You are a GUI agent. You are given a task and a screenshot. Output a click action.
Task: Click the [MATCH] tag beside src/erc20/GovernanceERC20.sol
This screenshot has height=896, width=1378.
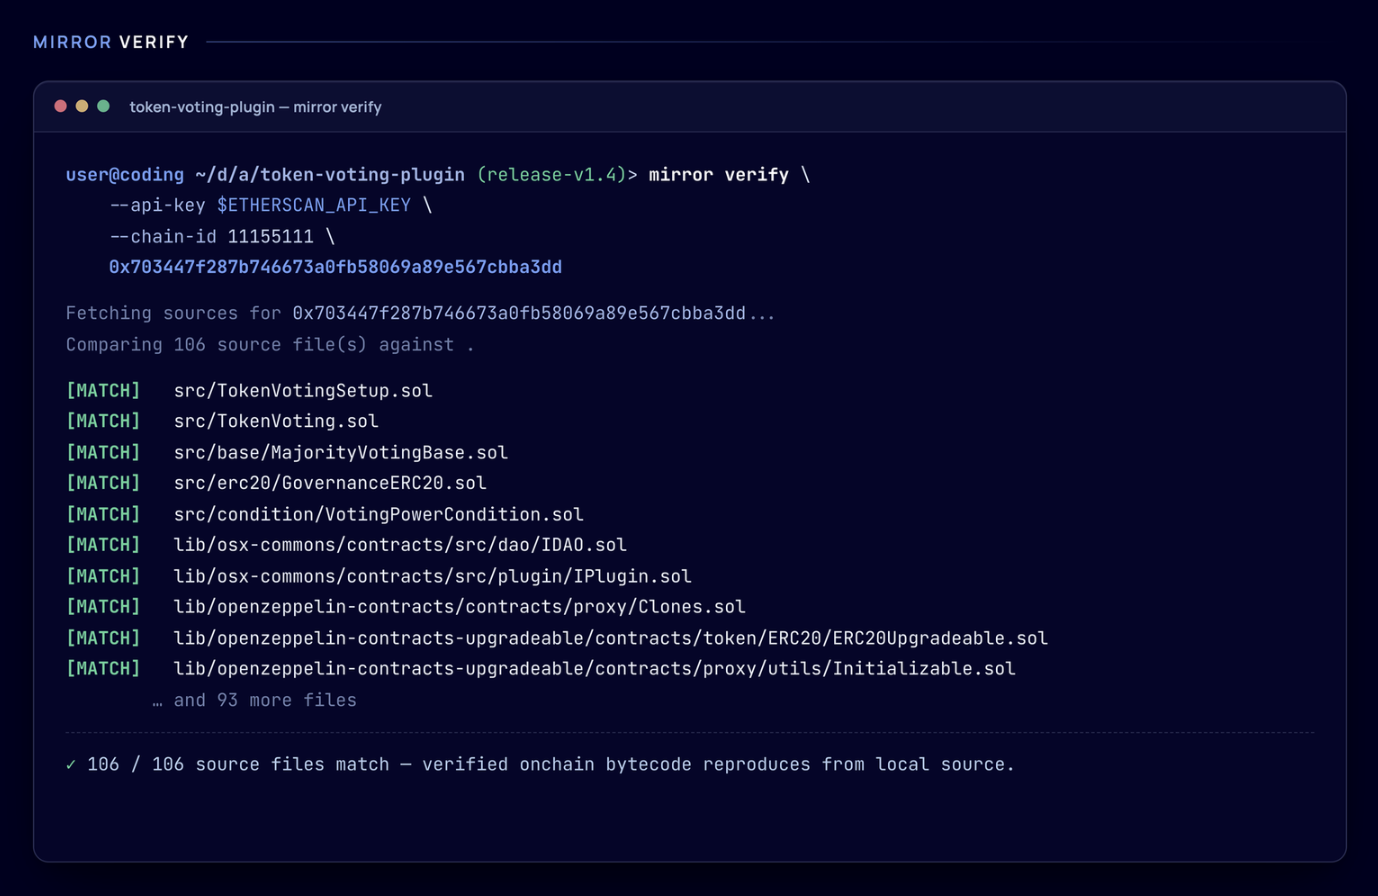103,484
